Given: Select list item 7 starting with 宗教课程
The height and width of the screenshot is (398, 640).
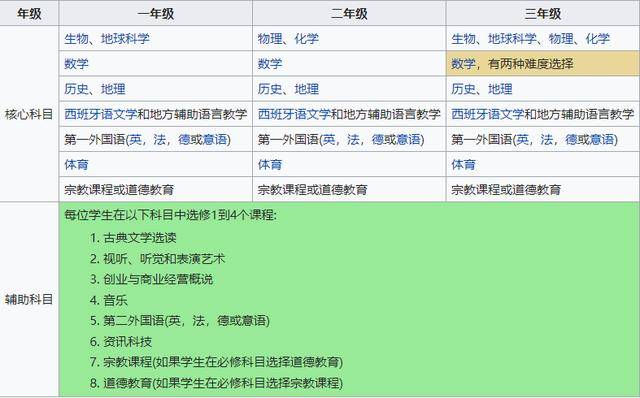Looking at the screenshot, I should coord(223,362).
